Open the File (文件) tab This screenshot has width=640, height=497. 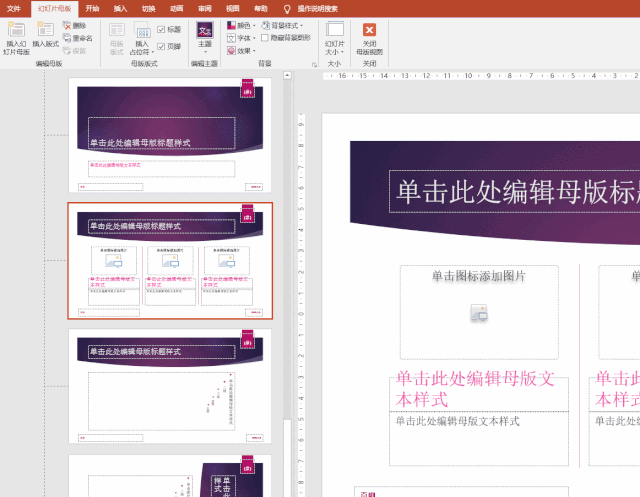click(14, 8)
